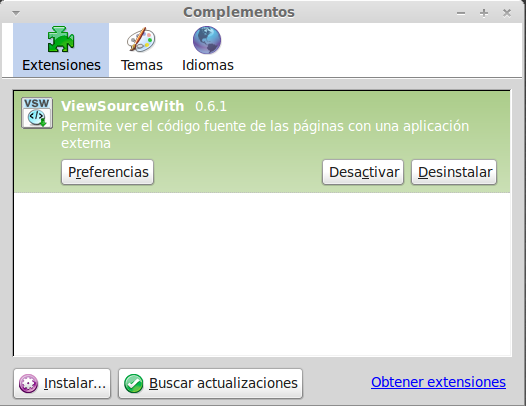
Task: Select the green puzzle piece Extensiones icon
Action: click(x=61, y=40)
